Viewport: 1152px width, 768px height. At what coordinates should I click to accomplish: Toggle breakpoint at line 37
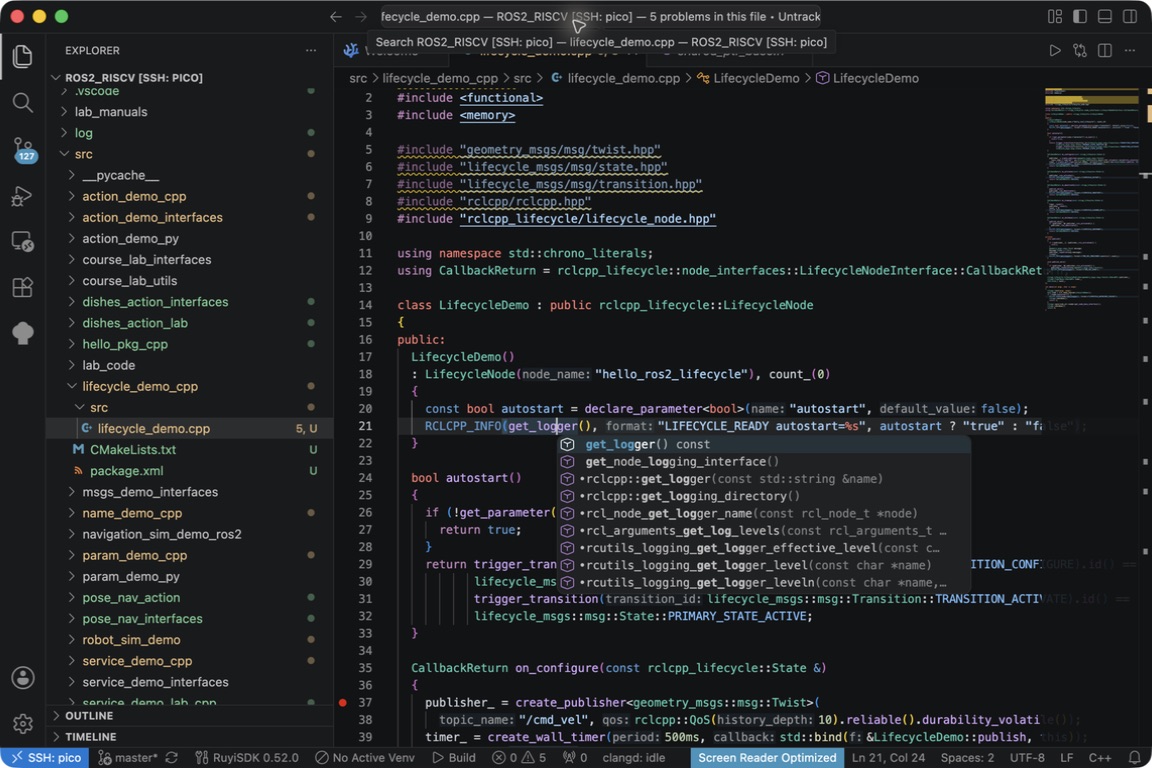[x=342, y=703]
